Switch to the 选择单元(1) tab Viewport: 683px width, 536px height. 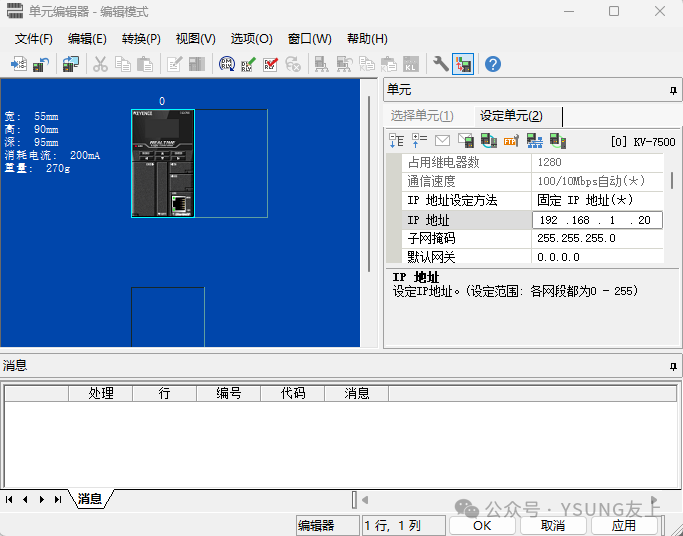tap(421, 116)
